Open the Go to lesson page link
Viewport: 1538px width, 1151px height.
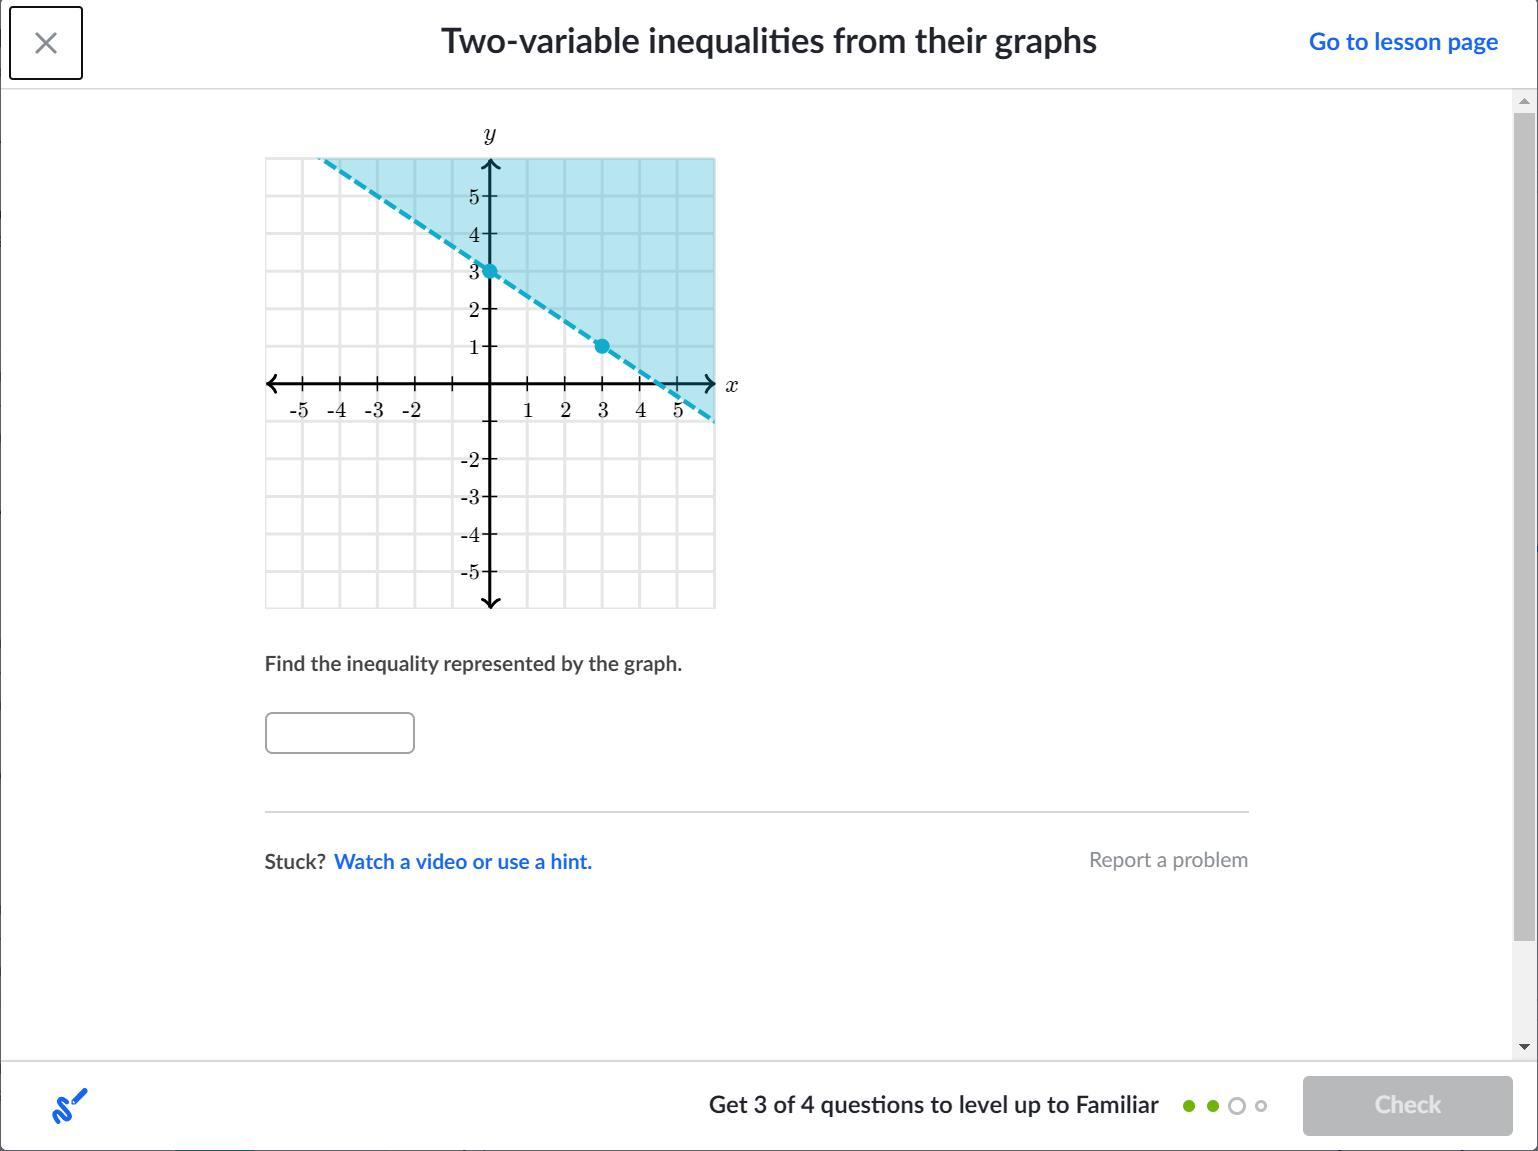point(1403,42)
